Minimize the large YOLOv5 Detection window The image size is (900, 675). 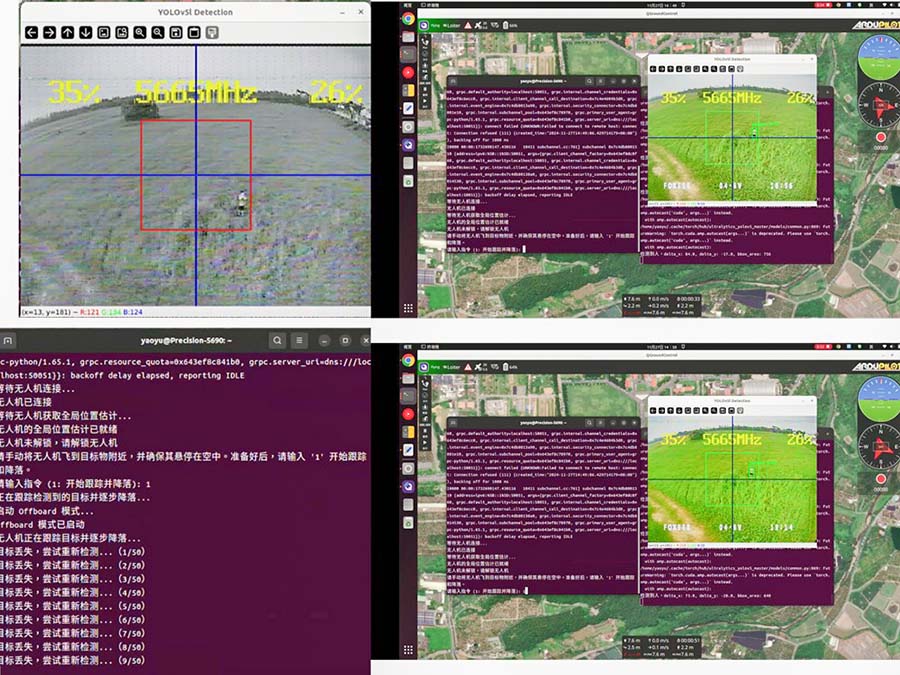(341, 12)
